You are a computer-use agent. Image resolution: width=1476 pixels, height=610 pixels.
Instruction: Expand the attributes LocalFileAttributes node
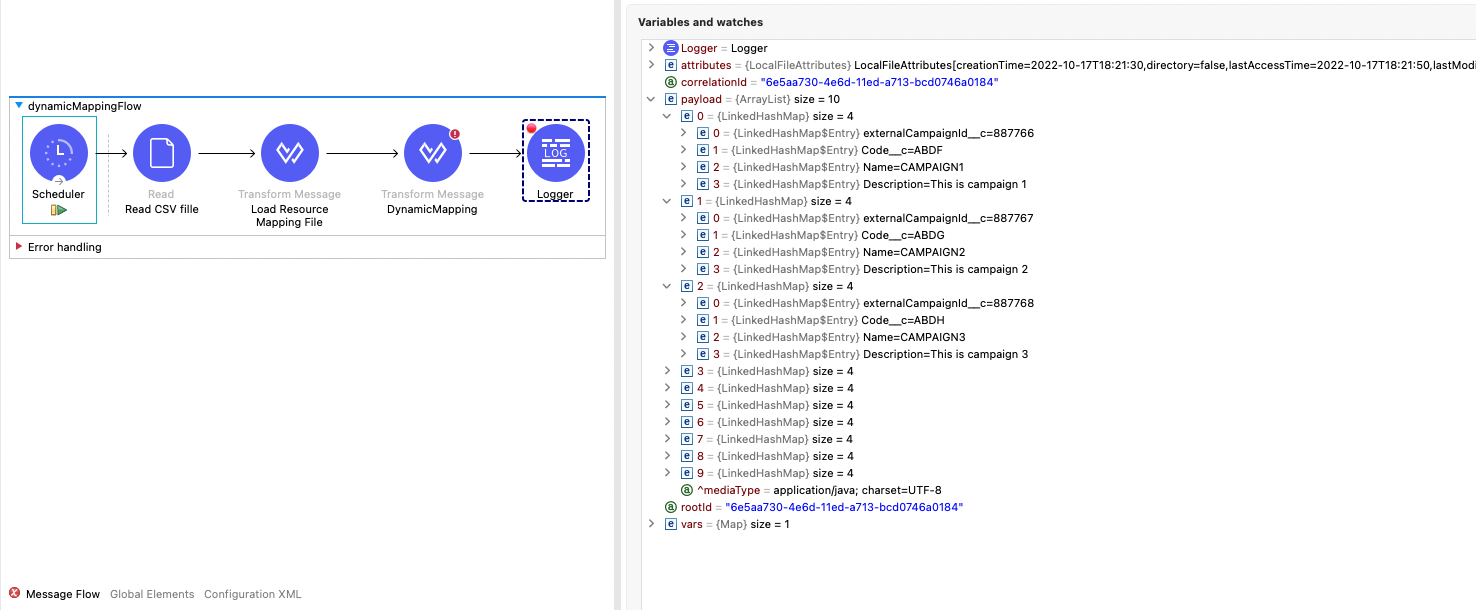coord(652,65)
